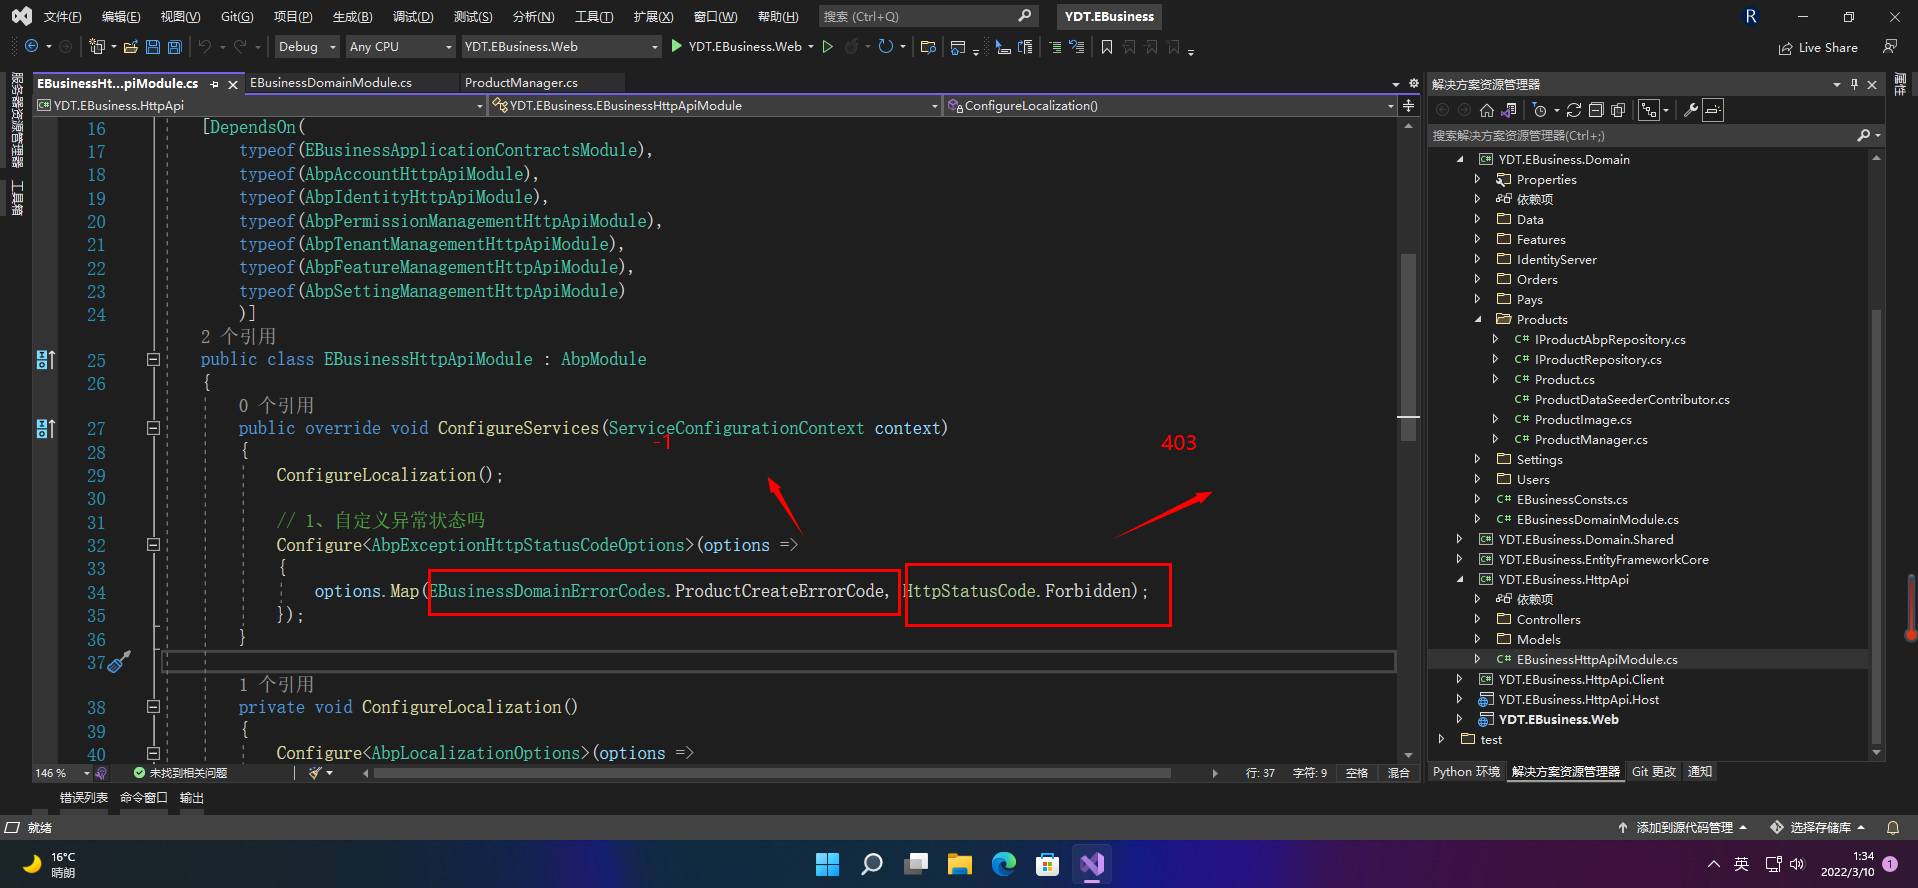This screenshot has width=1918, height=888.
Task: Click the 2 个引用 CodeLens link
Action: point(238,337)
